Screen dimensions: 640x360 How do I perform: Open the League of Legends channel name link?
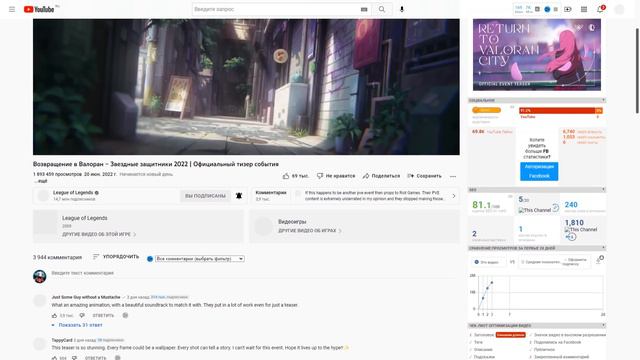(73, 193)
